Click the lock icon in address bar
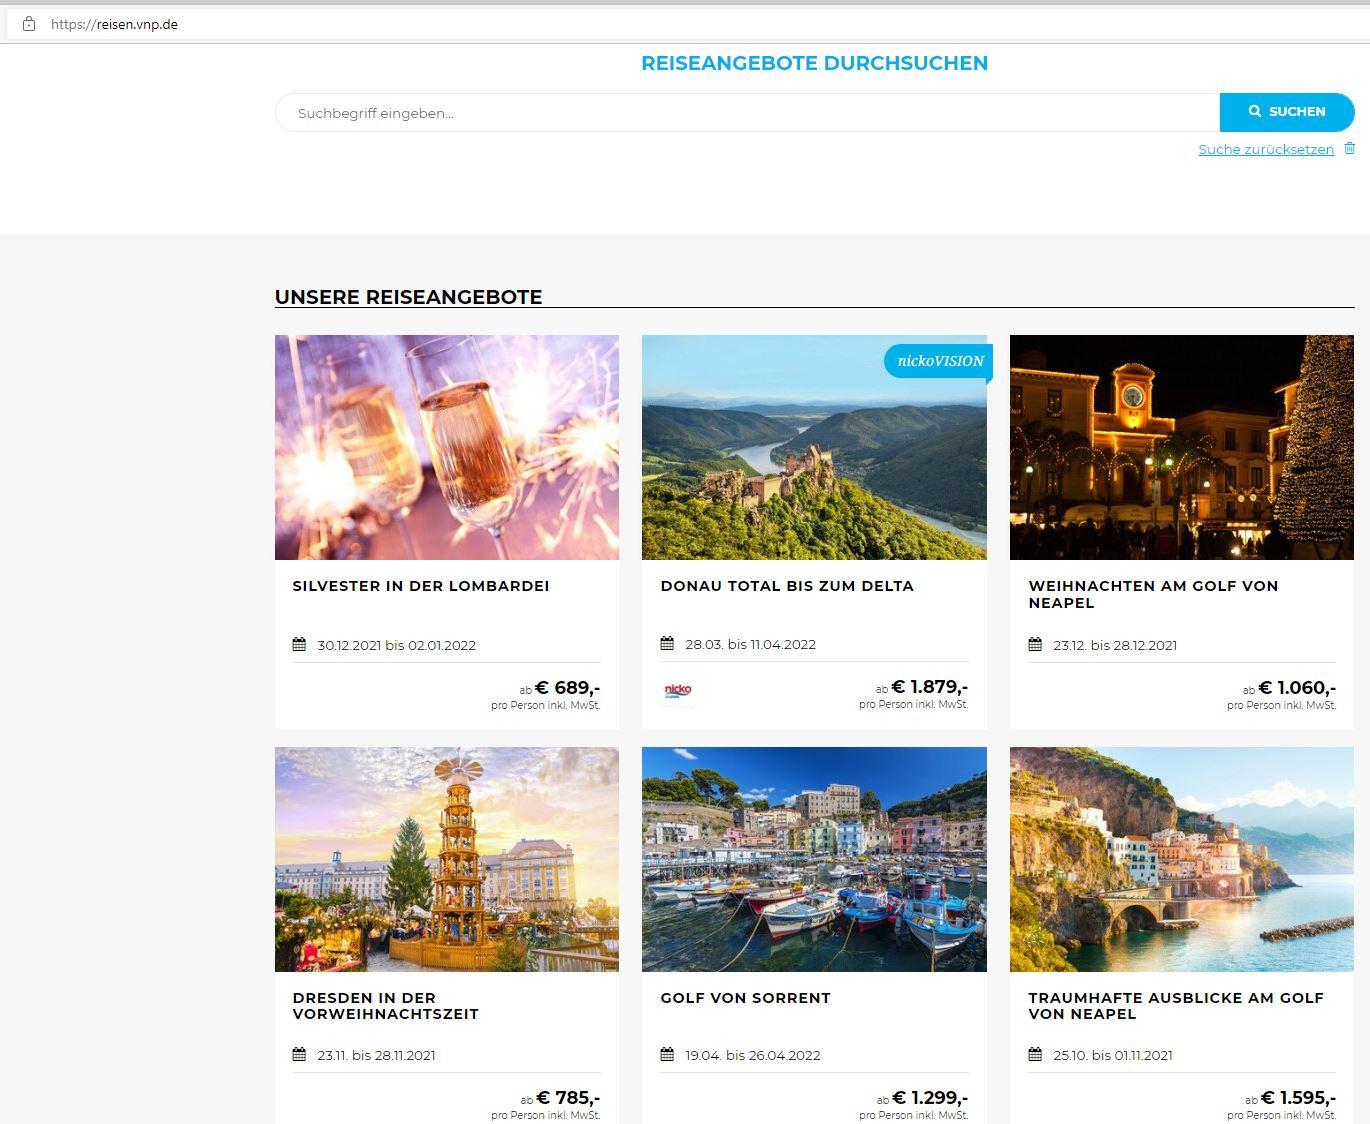 click(28, 24)
